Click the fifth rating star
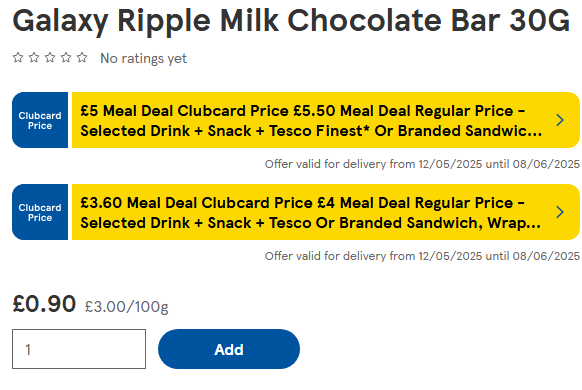Viewport: 582px width, 390px height. (x=82, y=58)
